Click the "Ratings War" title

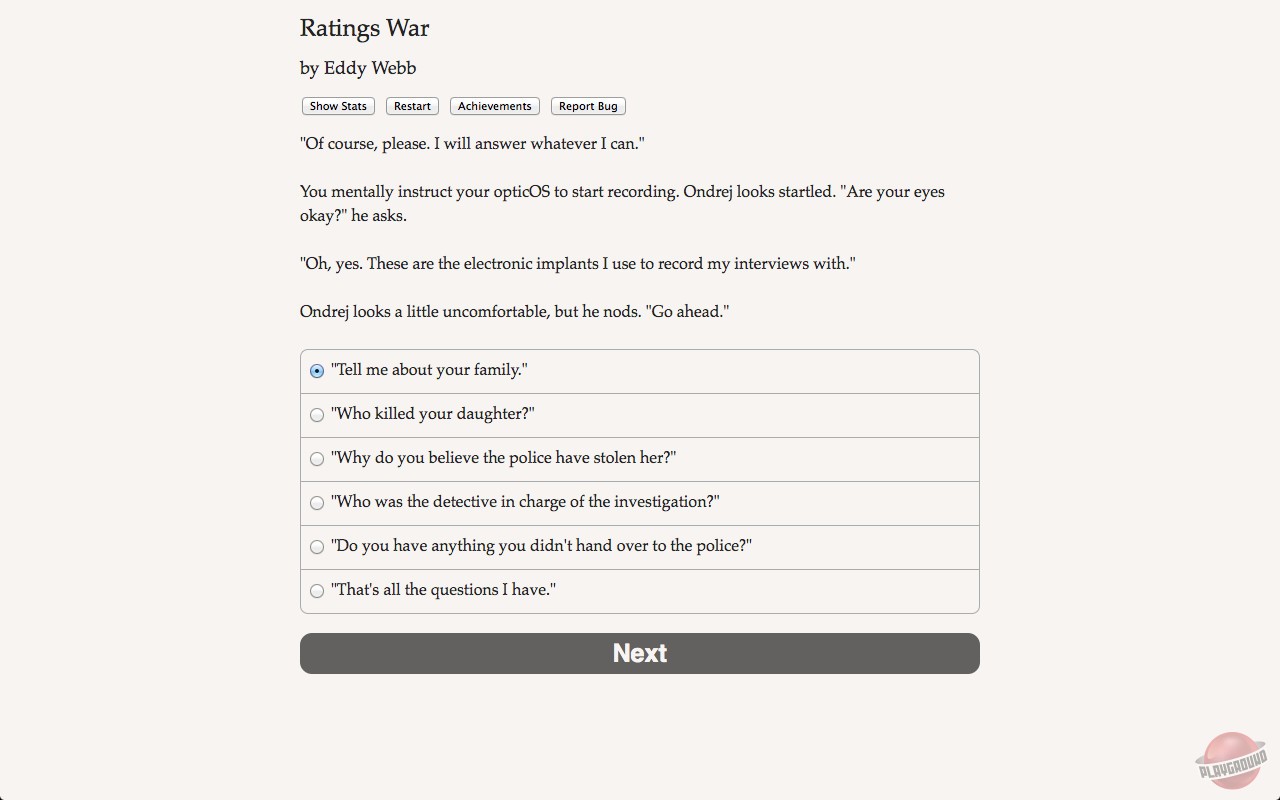tap(364, 28)
